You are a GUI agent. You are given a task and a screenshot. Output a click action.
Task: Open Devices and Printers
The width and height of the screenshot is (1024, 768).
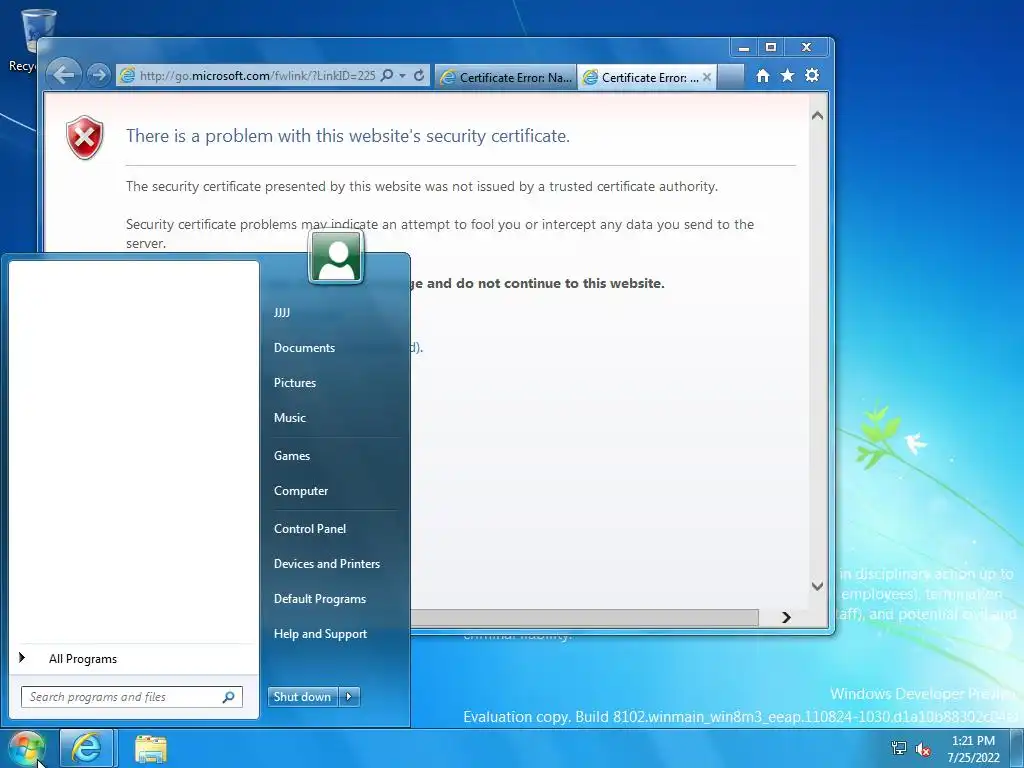point(327,564)
